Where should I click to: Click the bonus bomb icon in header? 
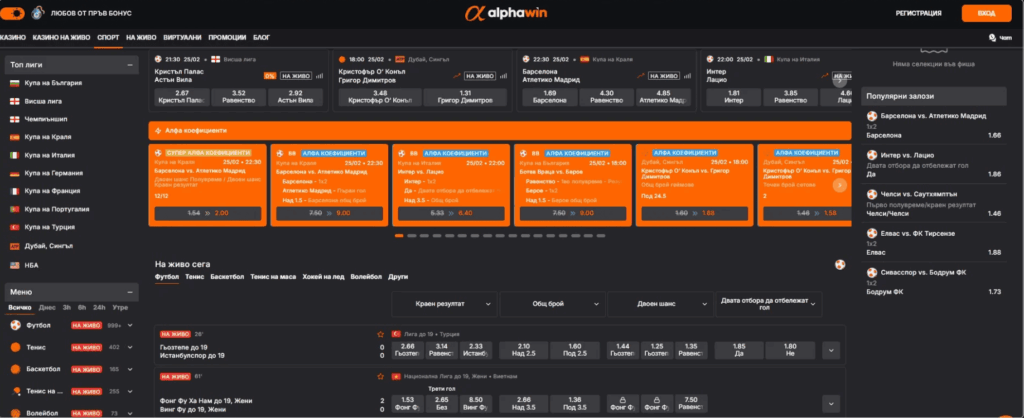[38, 13]
